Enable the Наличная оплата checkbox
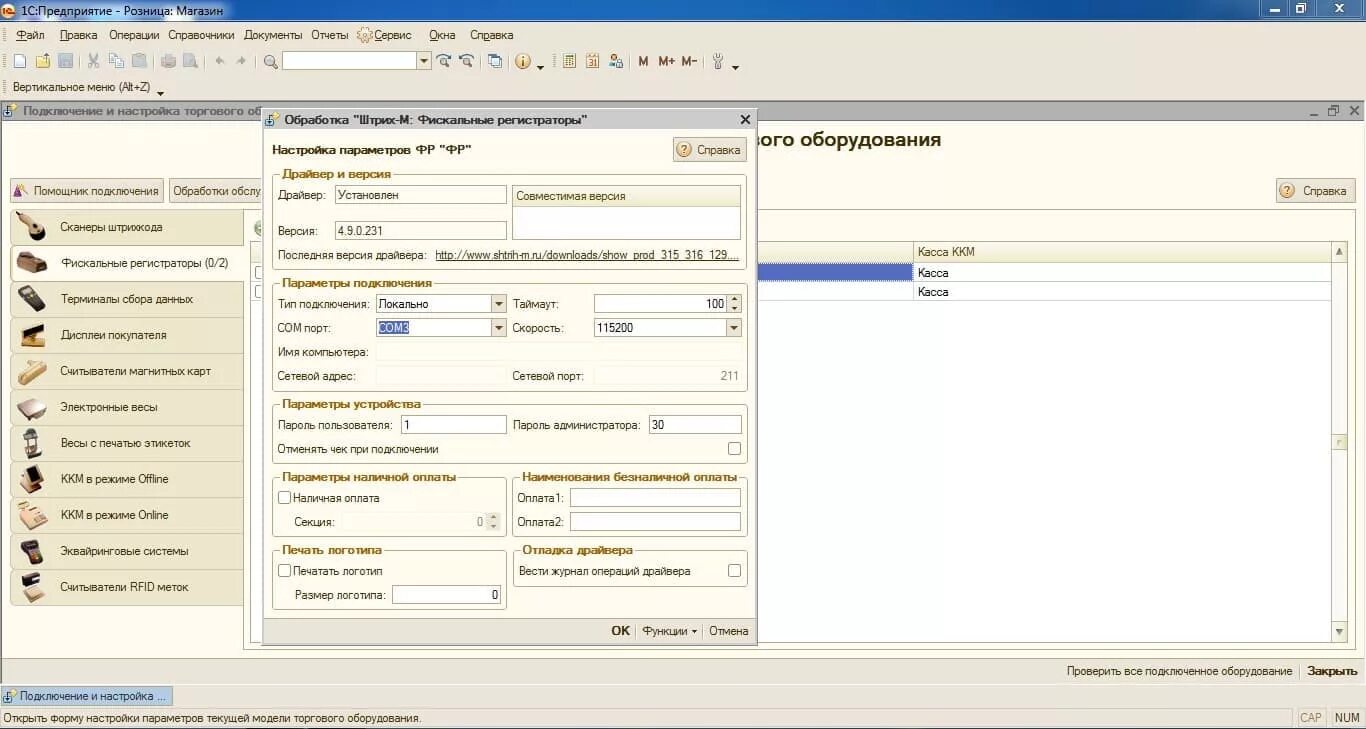 [284, 497]
